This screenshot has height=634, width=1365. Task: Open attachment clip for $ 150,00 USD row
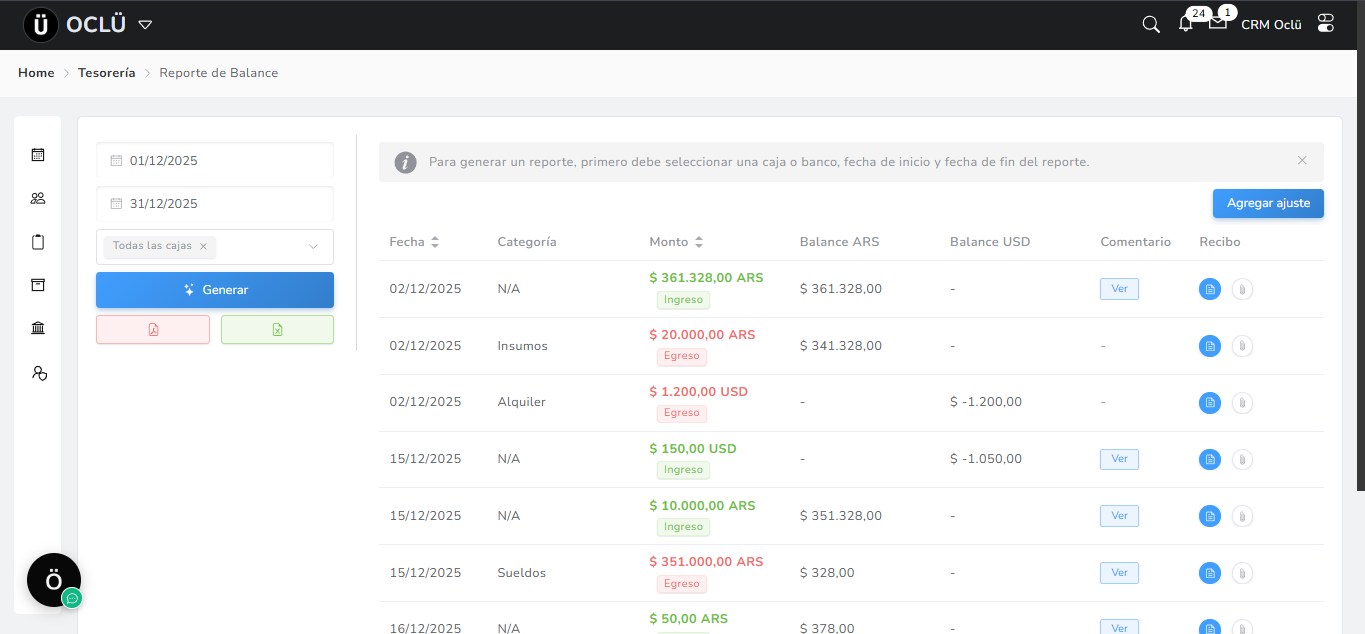[x=1242, y=460]
